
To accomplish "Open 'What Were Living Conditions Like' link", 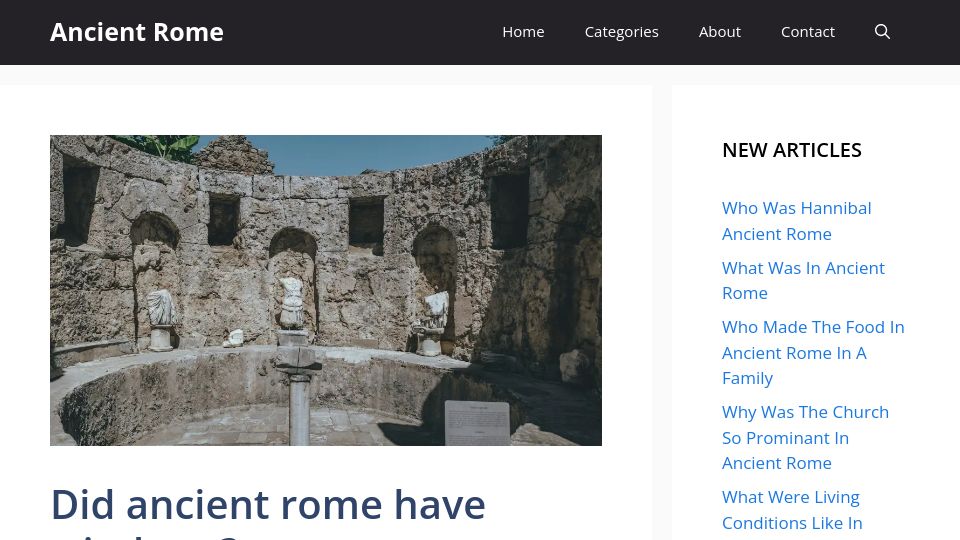I will tap(792, 510).
